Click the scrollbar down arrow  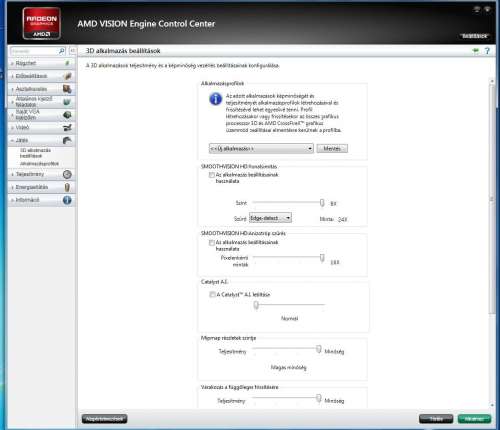click(x=492, y=405)
